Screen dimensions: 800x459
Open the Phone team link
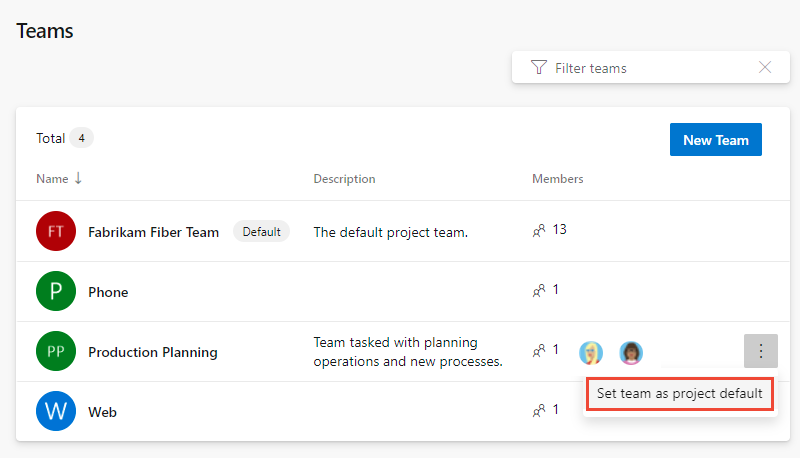(108, 292)
